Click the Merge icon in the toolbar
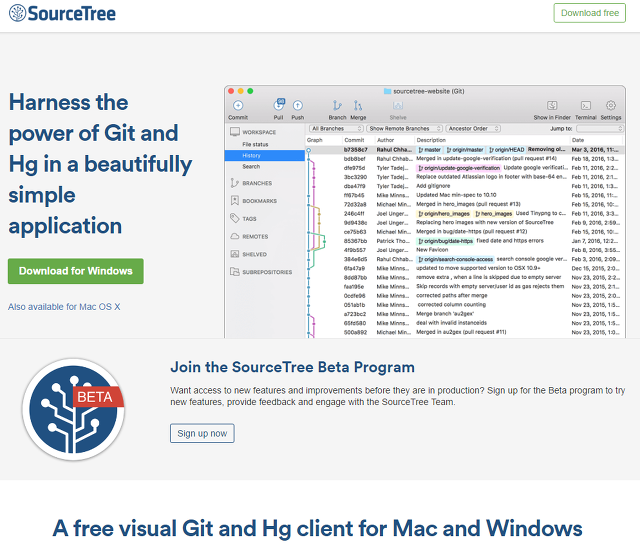This screenshot has width=640, height=551. [x=358, y=106]
